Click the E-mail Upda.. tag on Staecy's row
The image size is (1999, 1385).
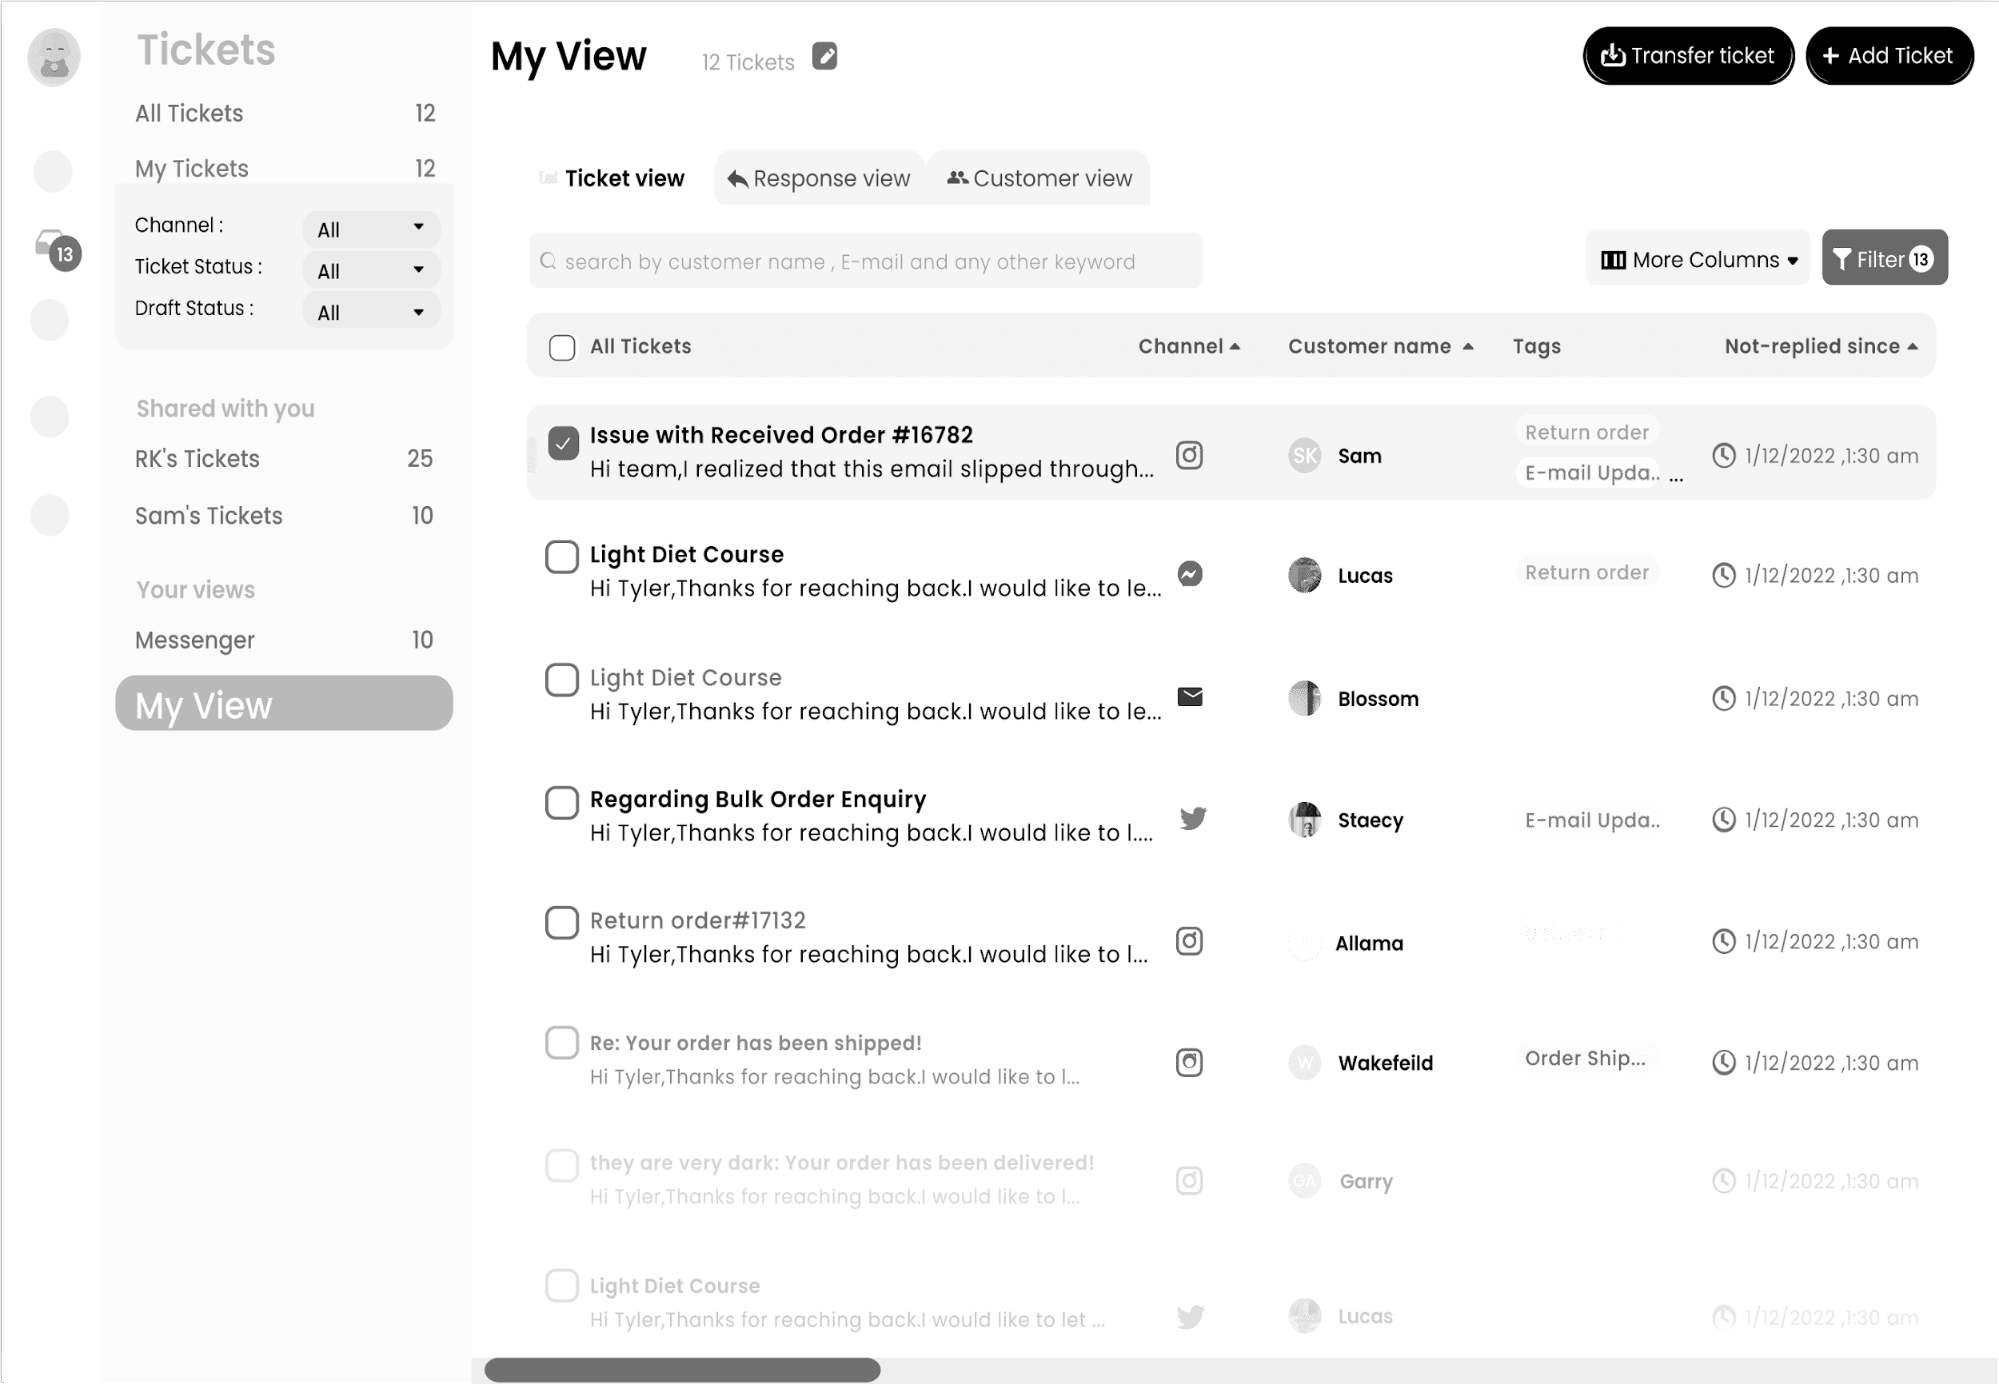[x=1592, y=820]
